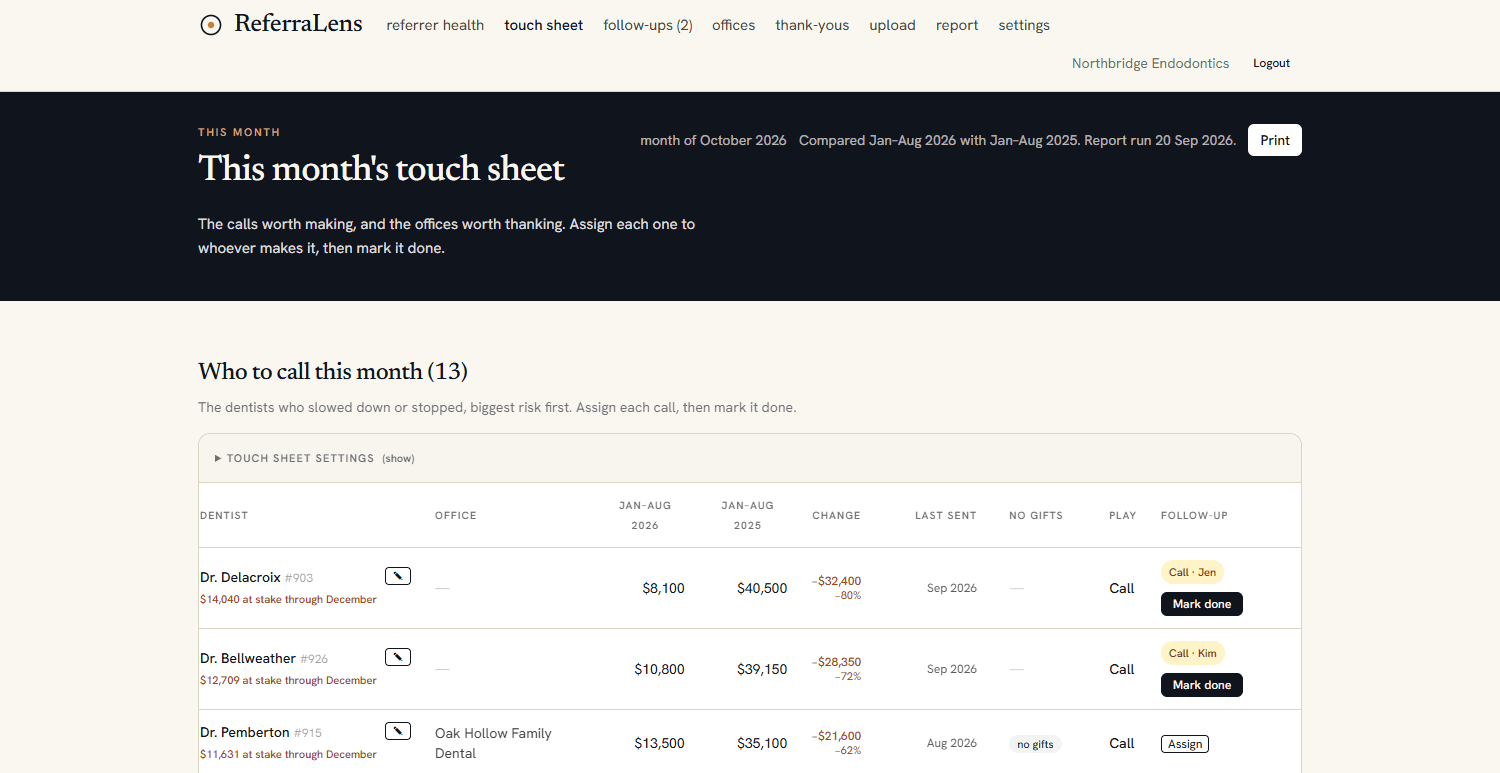Click Dr. Delacroix's $8,100 Jan-Aug 2026 value
The width and height of the screenshot is (1500, 773).
(x=664, y=588)
